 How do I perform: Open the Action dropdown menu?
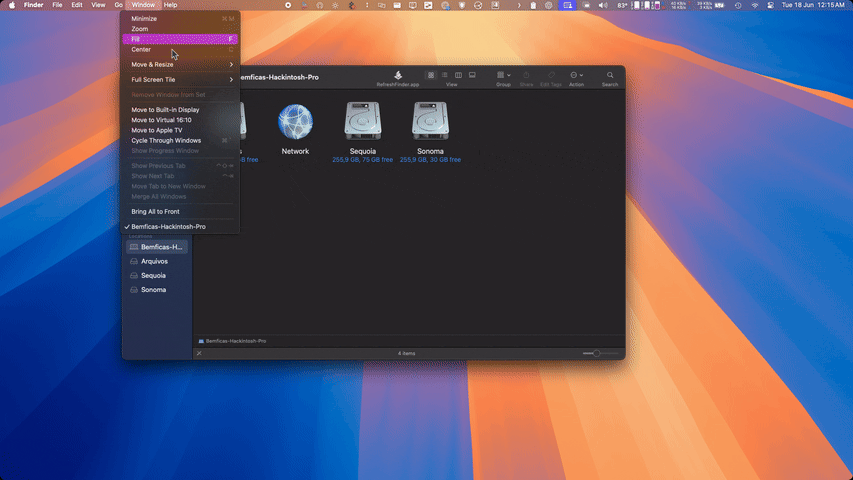(x=576, y=75)
